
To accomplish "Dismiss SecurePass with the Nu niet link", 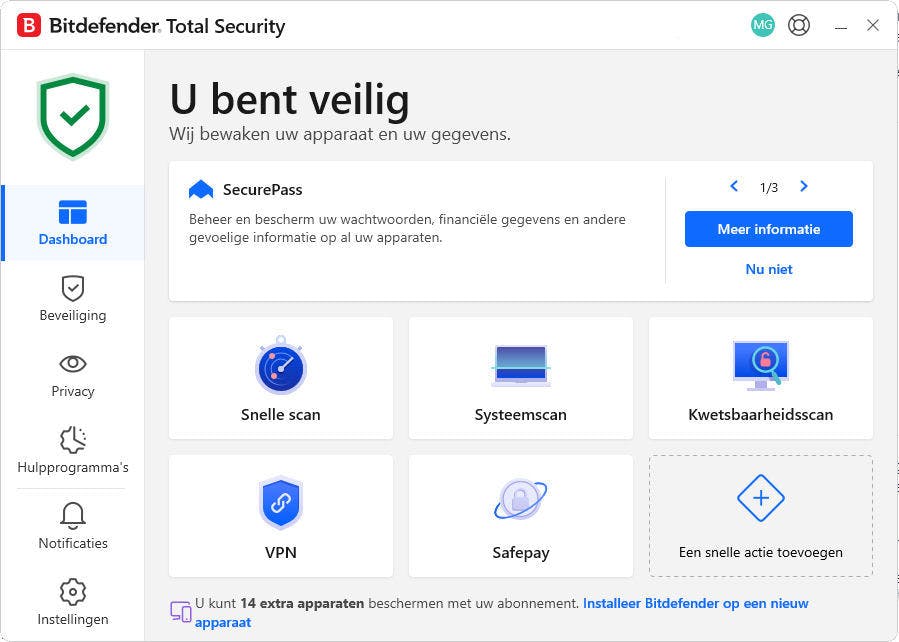I will (x=768, y=269).
